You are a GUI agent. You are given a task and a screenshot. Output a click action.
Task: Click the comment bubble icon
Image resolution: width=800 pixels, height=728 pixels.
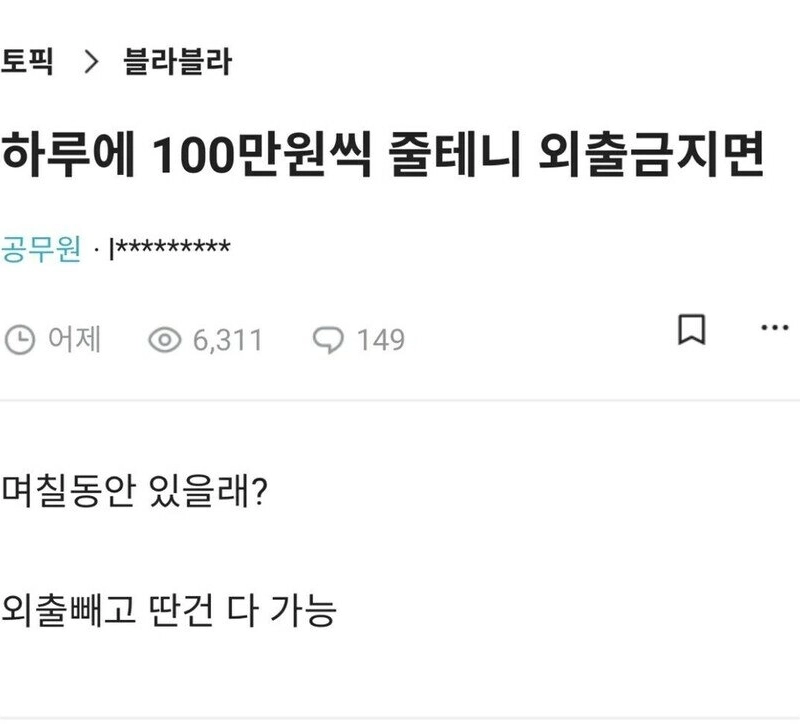point(327,340)
